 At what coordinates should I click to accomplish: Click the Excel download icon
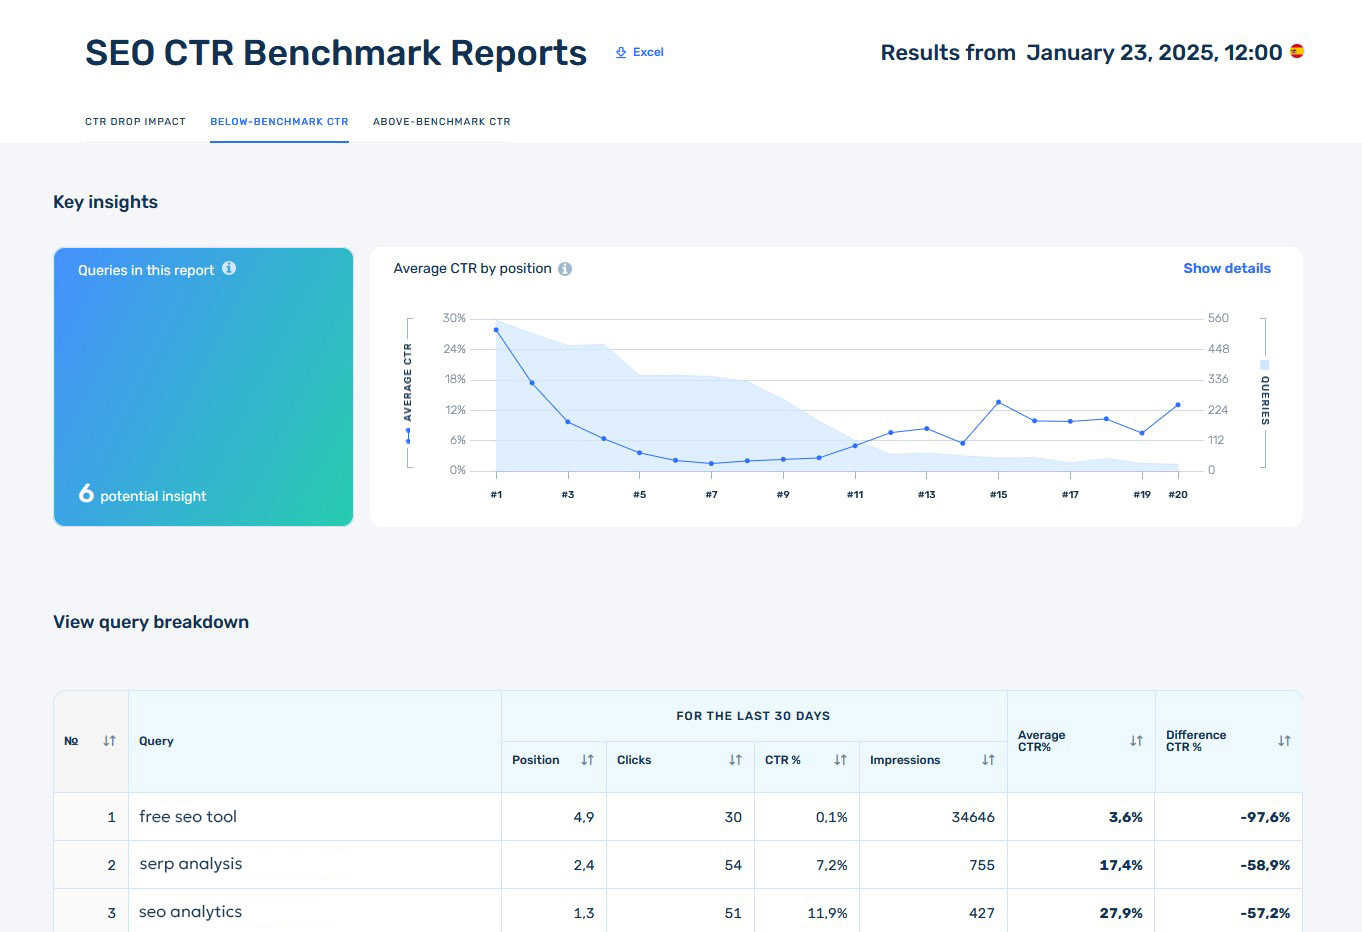pos(621,52)
